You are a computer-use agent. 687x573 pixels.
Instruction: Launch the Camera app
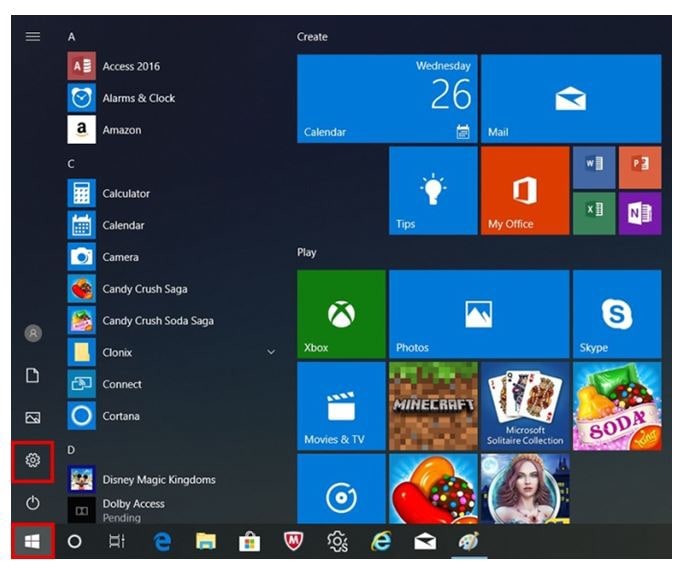tap(173, 257)
